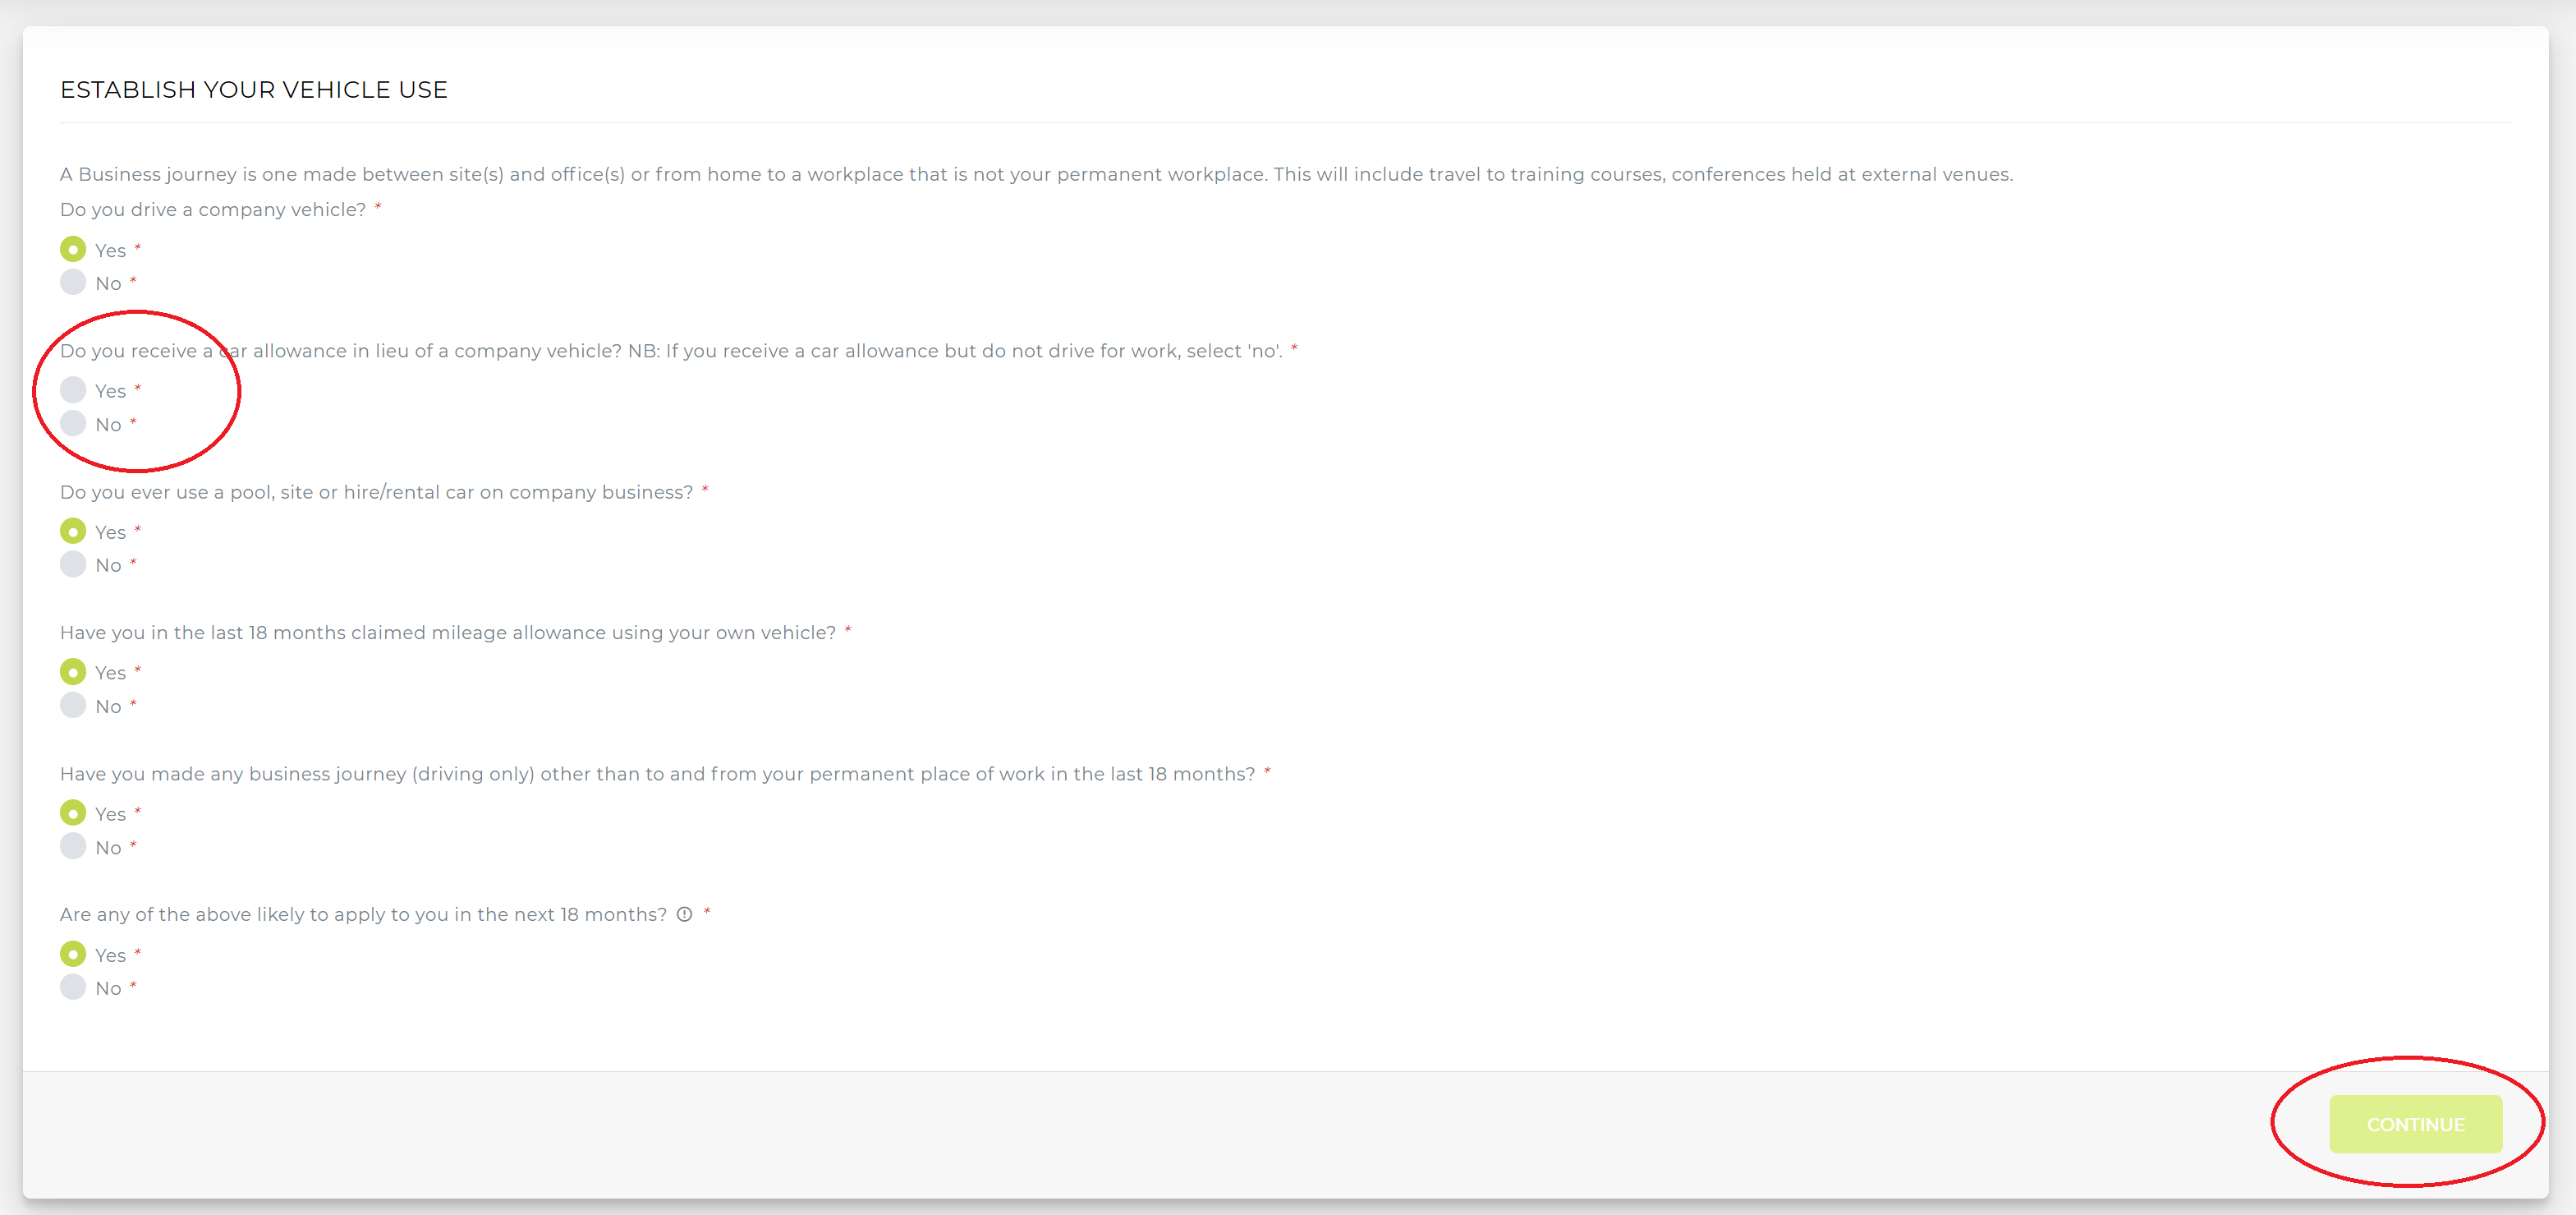2576x1215 pixels.
Task: Select No for driving a company vehicle
Action: coord(73,282)
